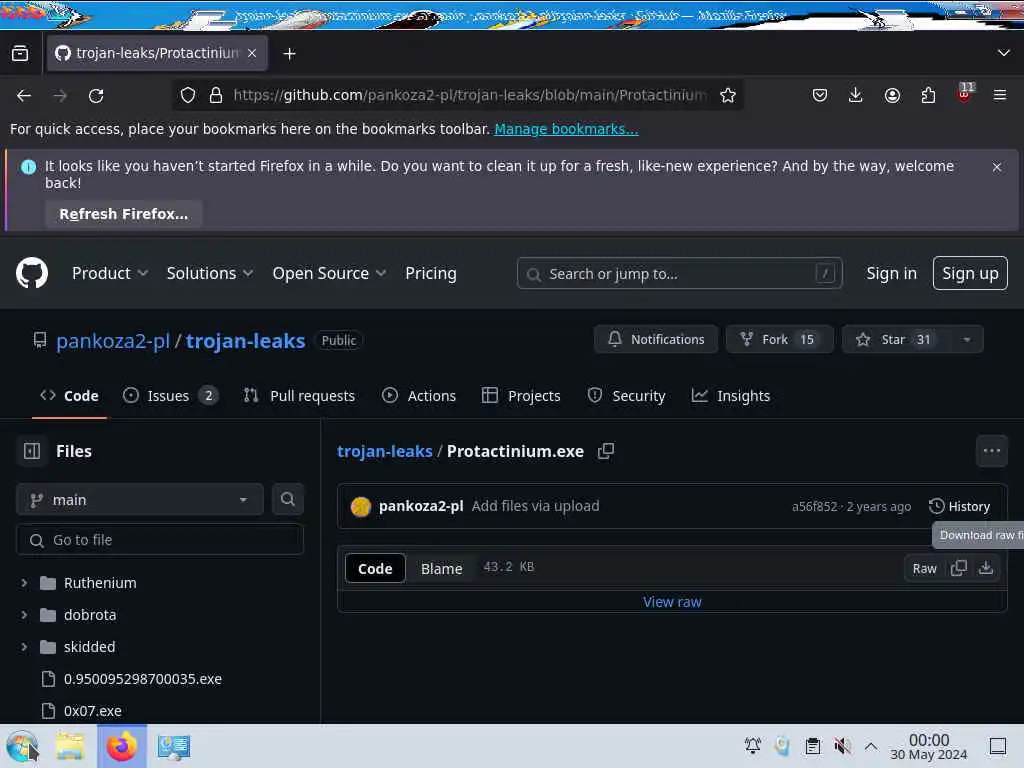This screenshot has width=1024, height=768.
Task: Click the uBlock extension icon with badge
Action: click(x=965, y=93)
